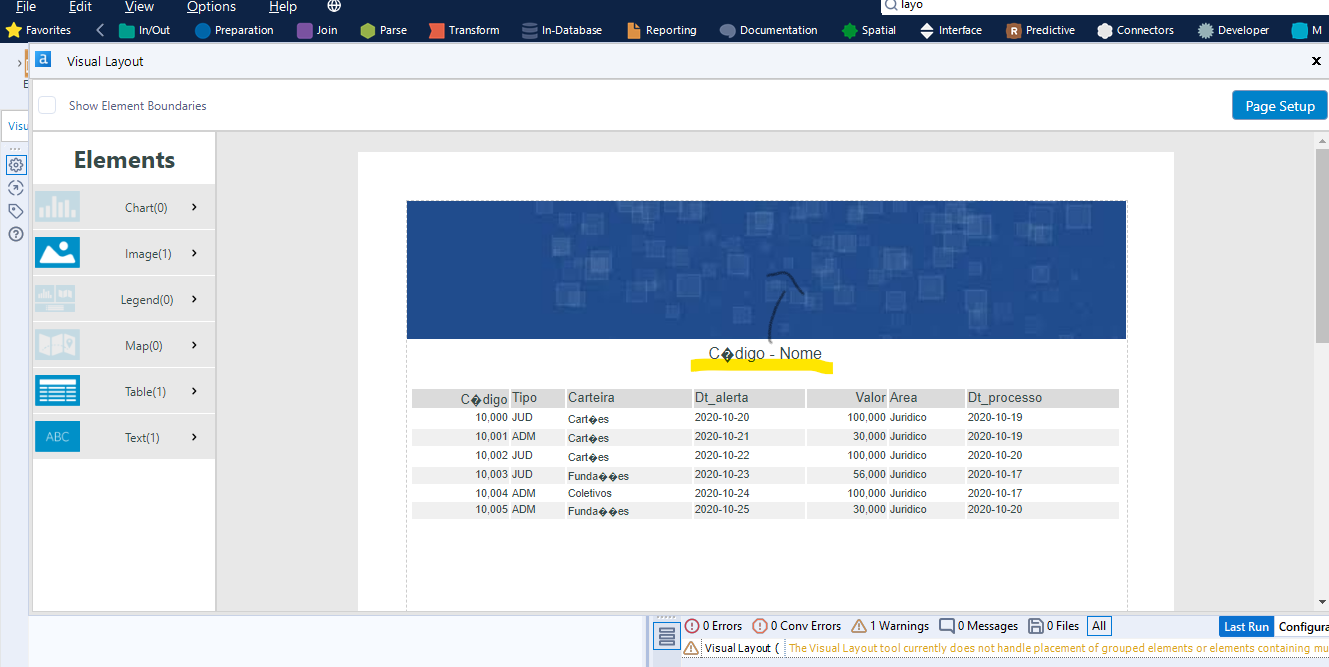Click the Help question mark sidebar icon

click(x=16, y=234)
